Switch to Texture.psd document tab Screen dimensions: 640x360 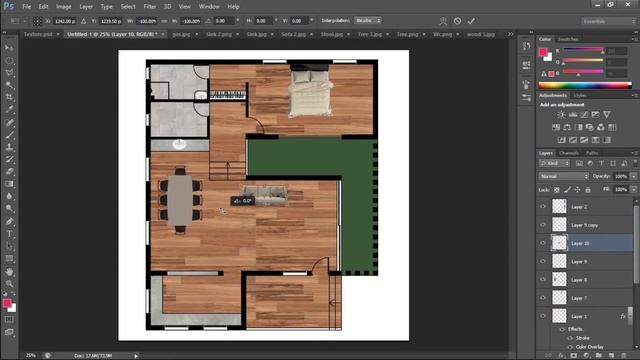38,34
